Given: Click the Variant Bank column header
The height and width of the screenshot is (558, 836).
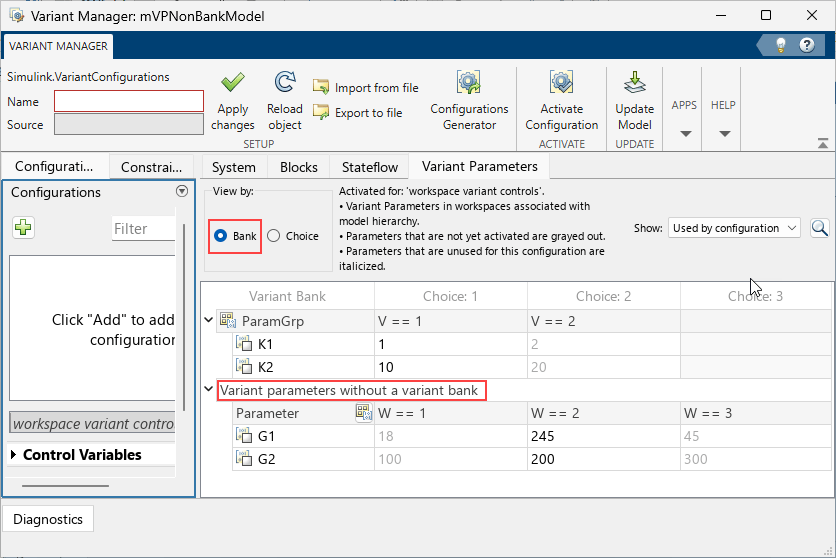Looking at the screenshot, I should tap(287, 296).
